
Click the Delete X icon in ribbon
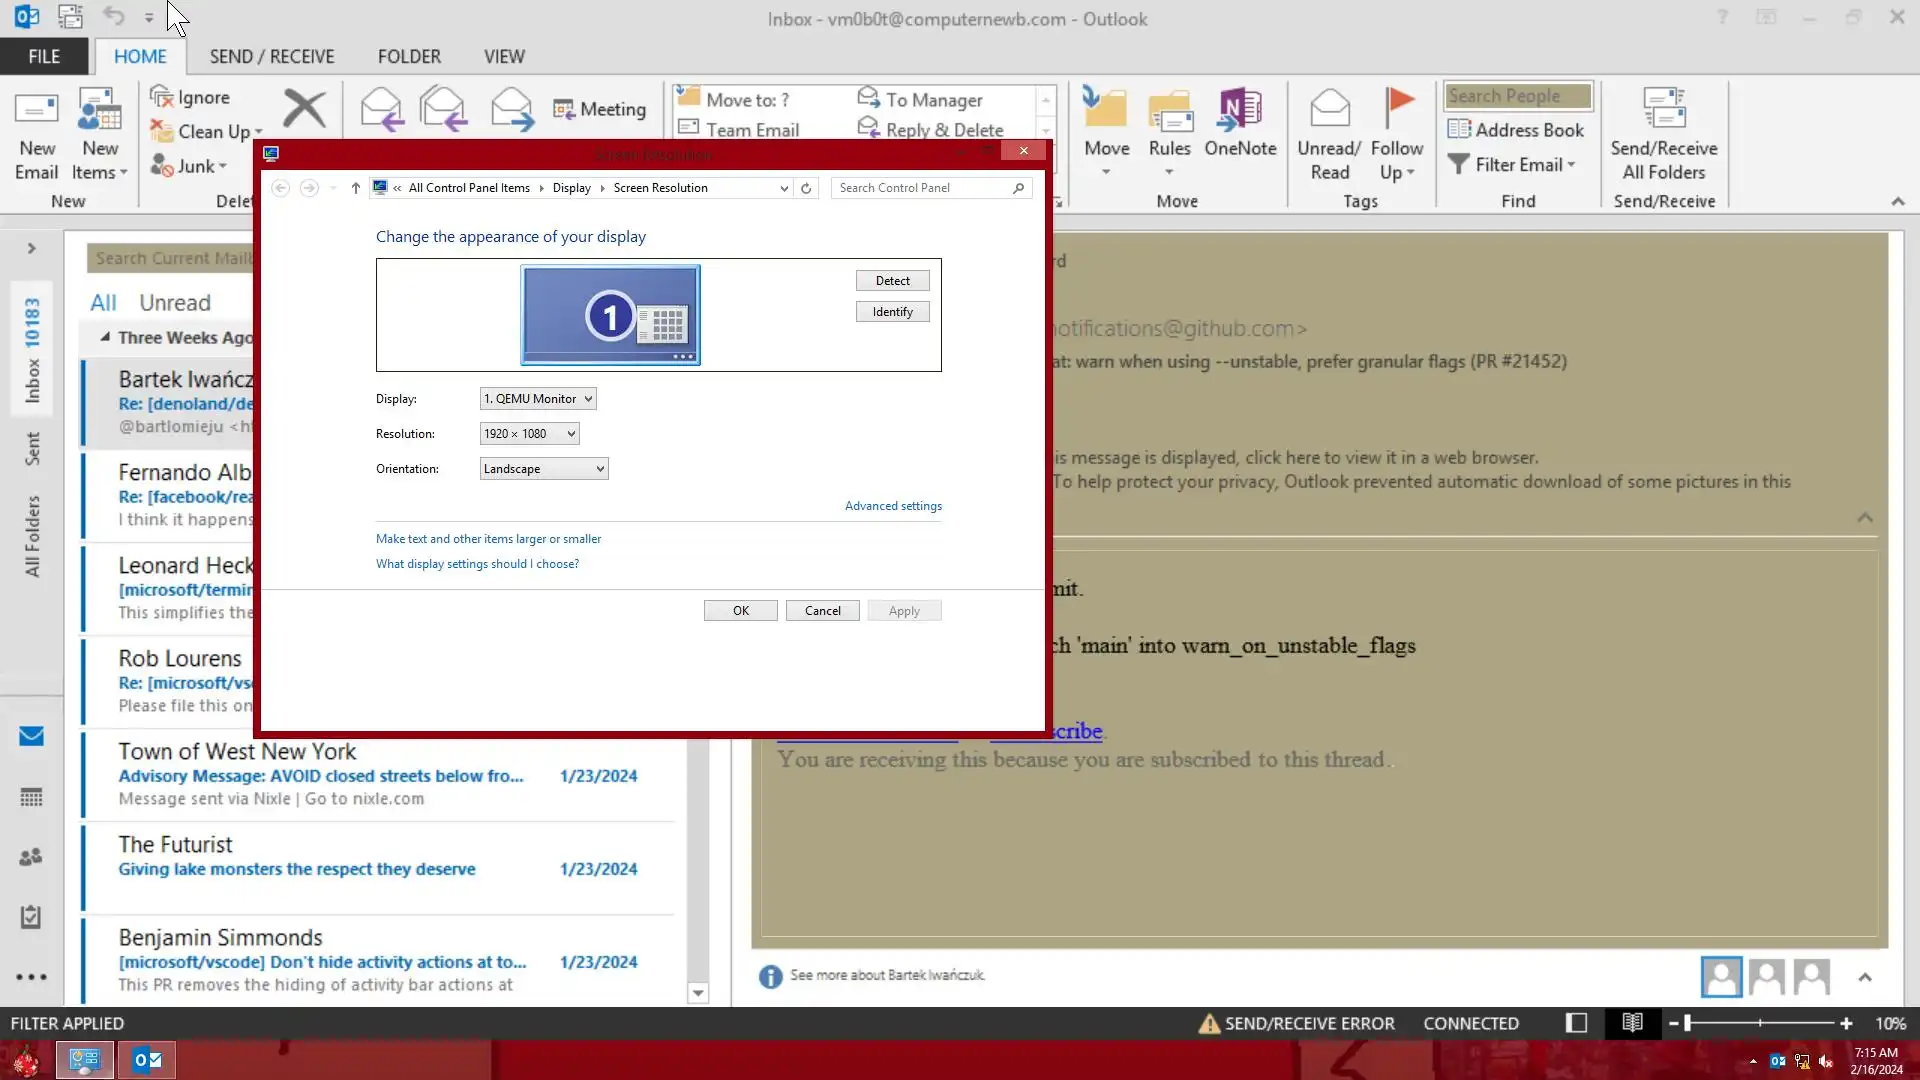pyautogui.click(x=304, y=109)
